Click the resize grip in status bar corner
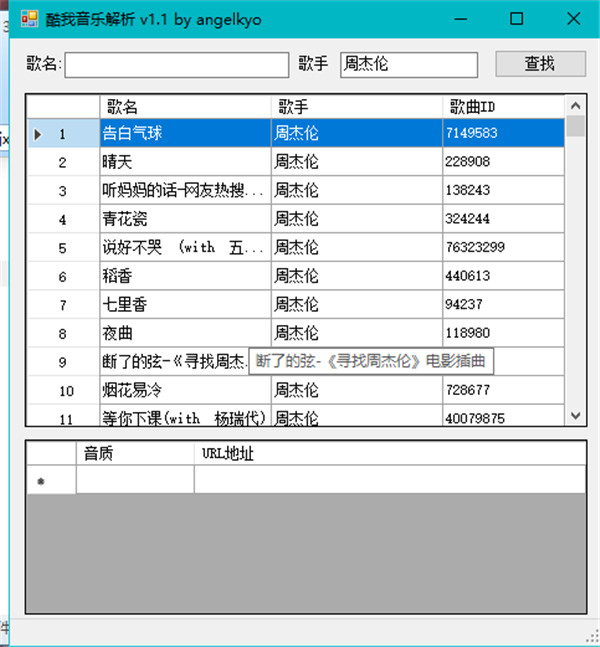The height and width of the screenshot is (647, 600). tap(593, 638)
